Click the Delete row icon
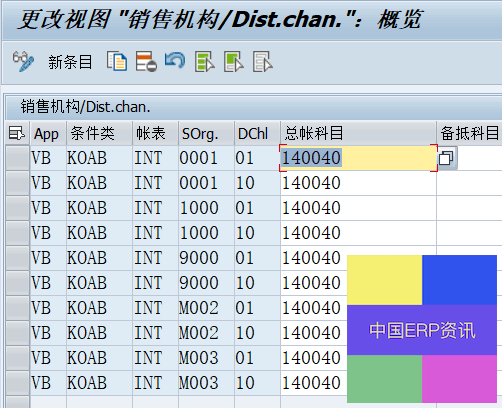 (146, 61)
